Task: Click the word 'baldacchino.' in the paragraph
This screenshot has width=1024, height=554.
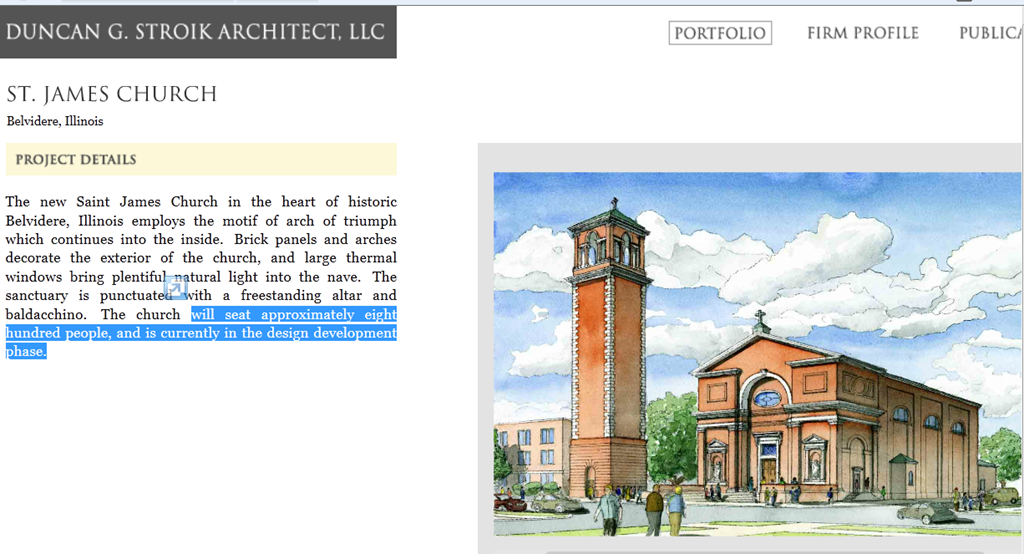Action: [x=46, y=314]
